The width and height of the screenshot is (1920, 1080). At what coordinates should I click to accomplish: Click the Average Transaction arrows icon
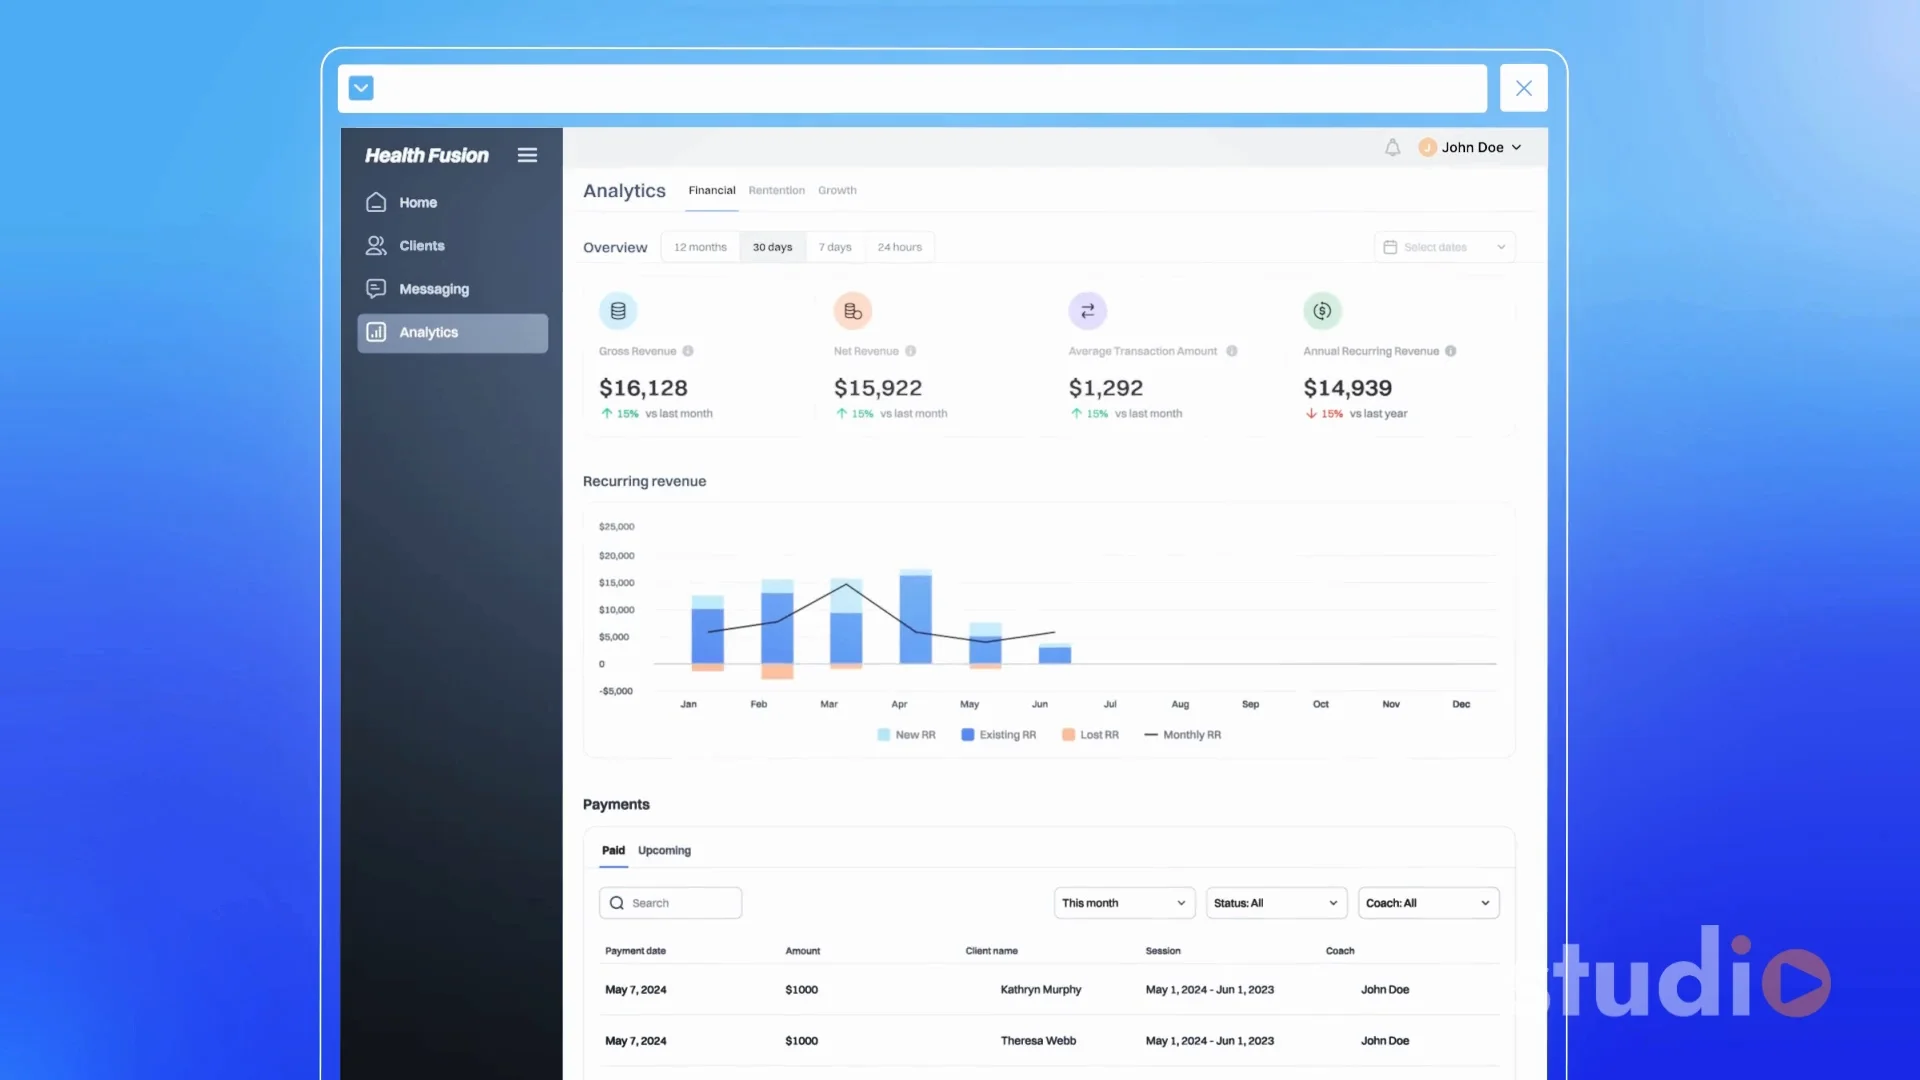coord(1087,311)
